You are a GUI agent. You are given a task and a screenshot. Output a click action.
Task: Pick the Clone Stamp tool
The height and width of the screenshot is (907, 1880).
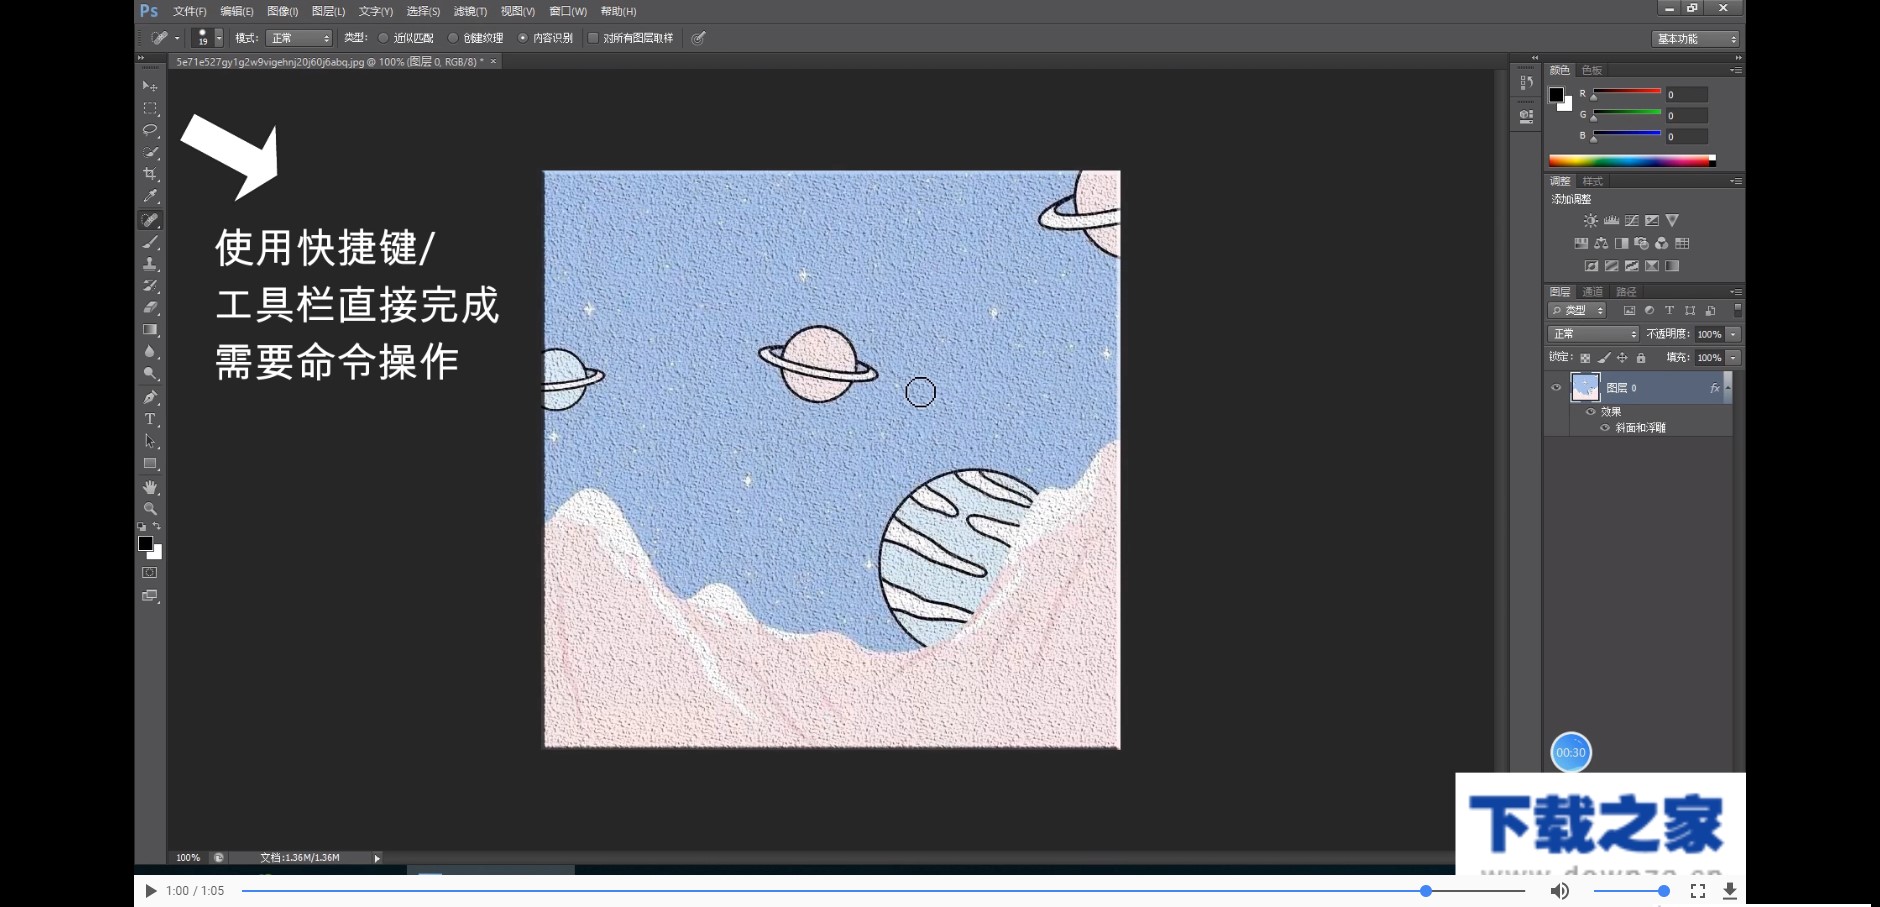point(150,264)
